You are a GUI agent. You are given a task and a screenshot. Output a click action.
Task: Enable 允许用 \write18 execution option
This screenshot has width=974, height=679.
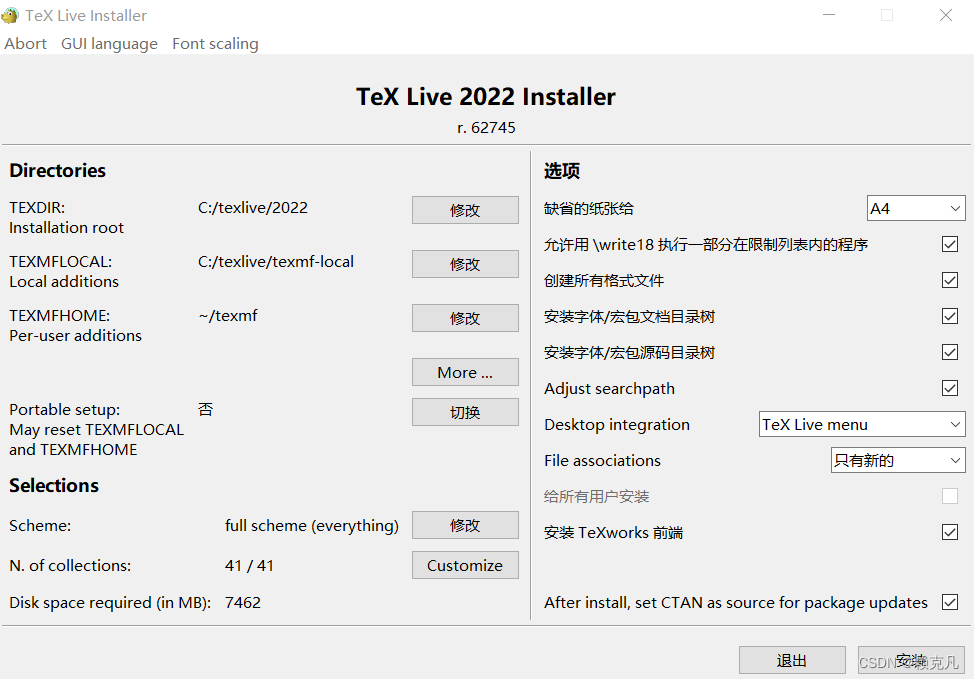coord(949,244)
